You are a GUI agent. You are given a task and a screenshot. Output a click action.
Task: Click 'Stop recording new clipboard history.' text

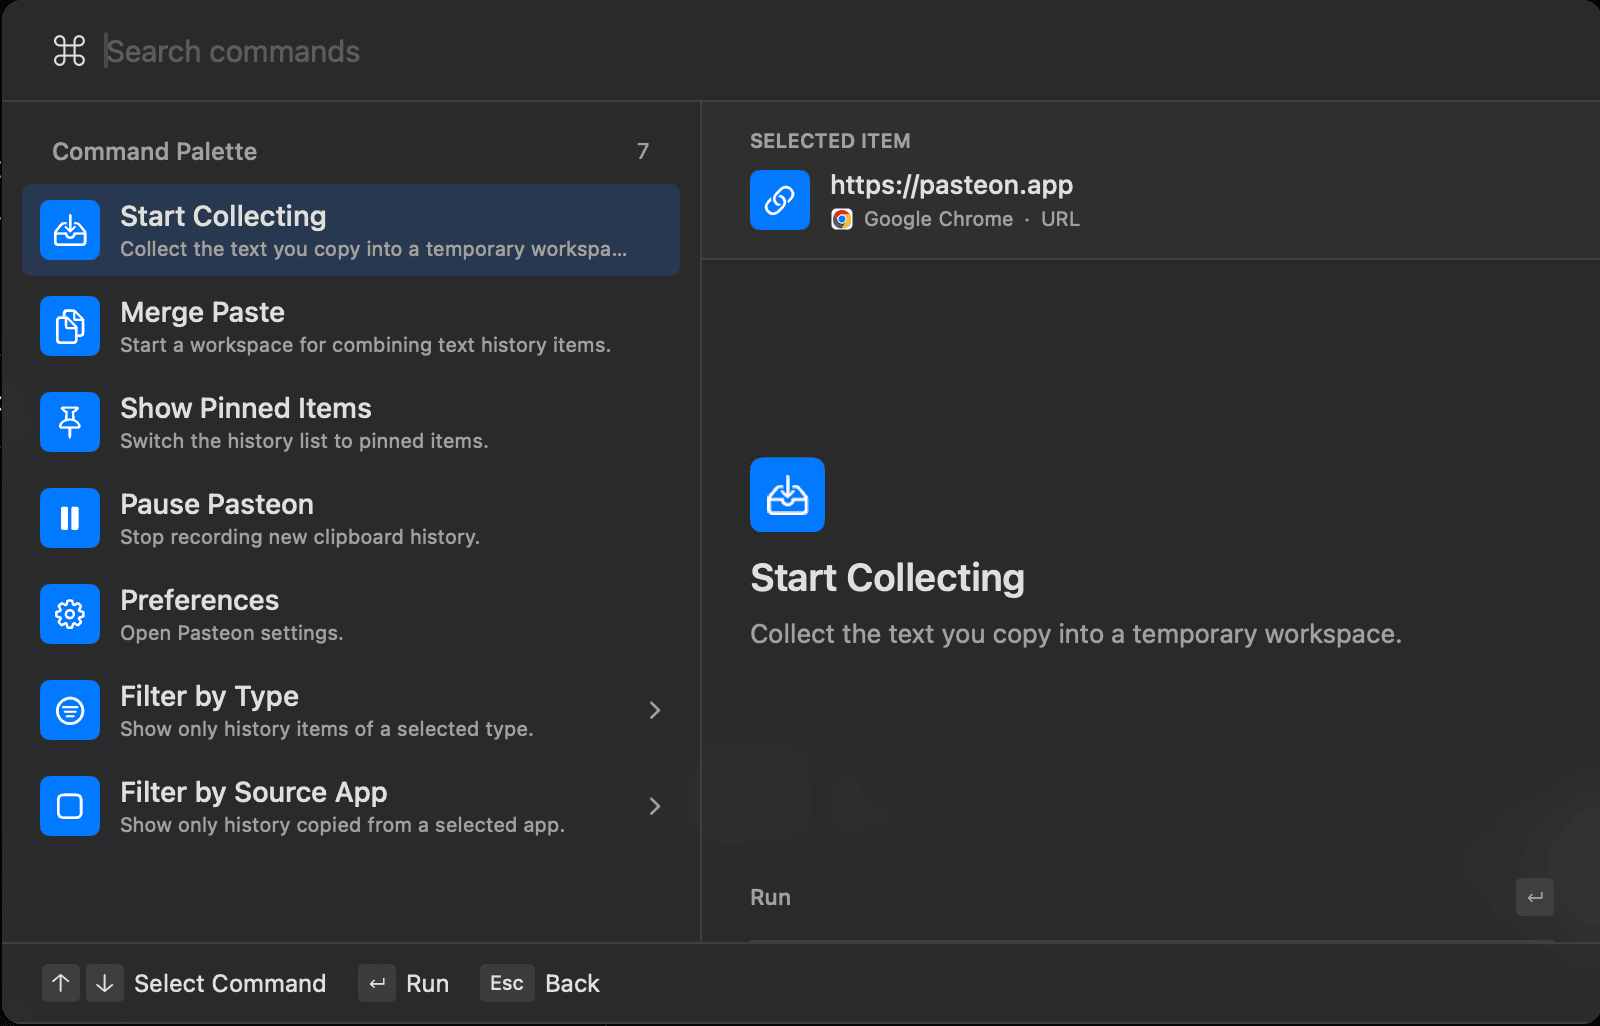[x=300, y=537]
